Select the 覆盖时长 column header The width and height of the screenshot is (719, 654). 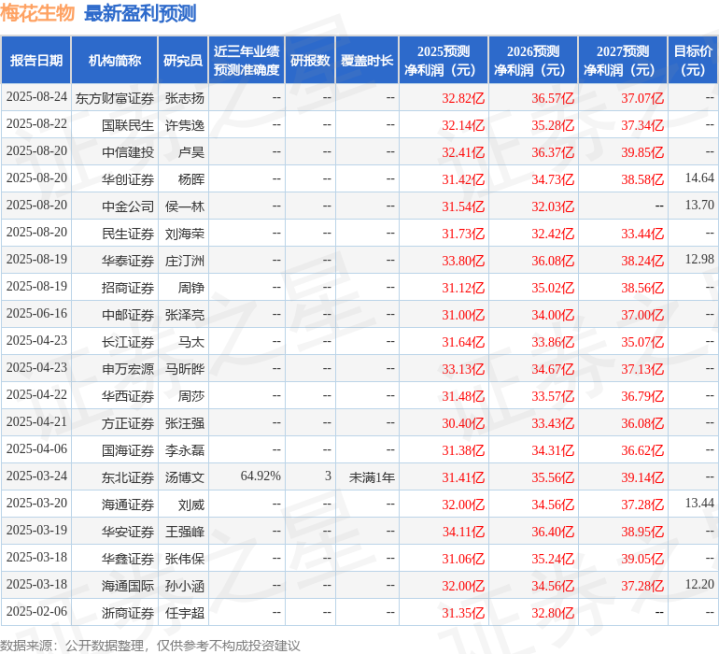tap(366, 60)
